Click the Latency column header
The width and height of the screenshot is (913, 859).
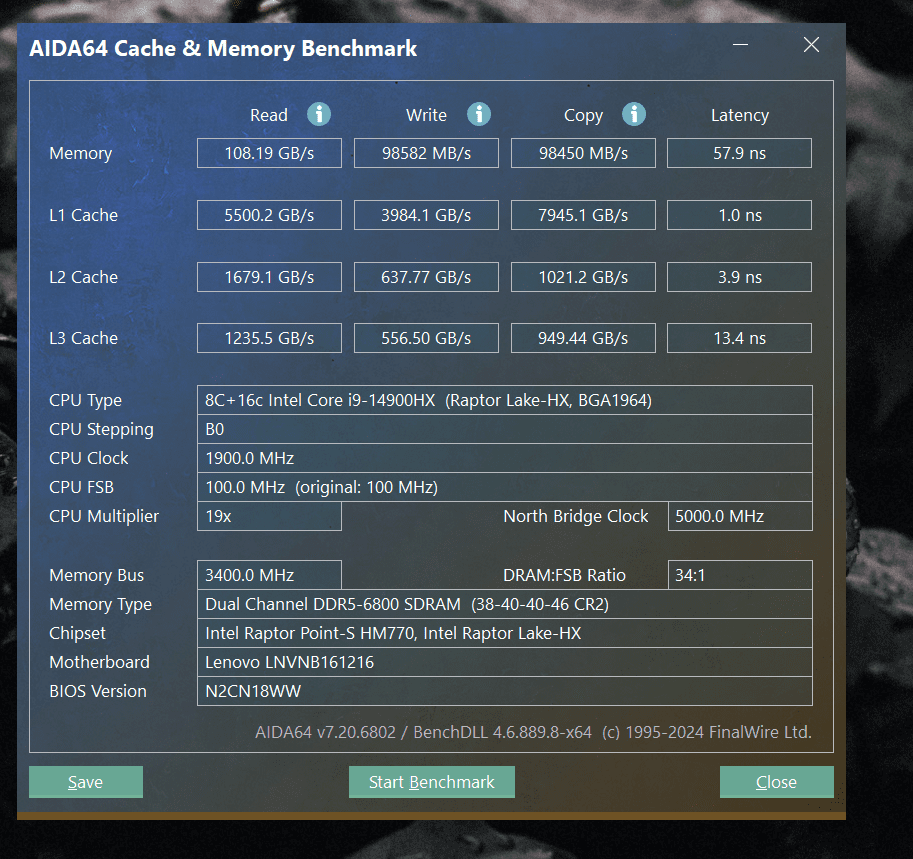pos(739,116)
